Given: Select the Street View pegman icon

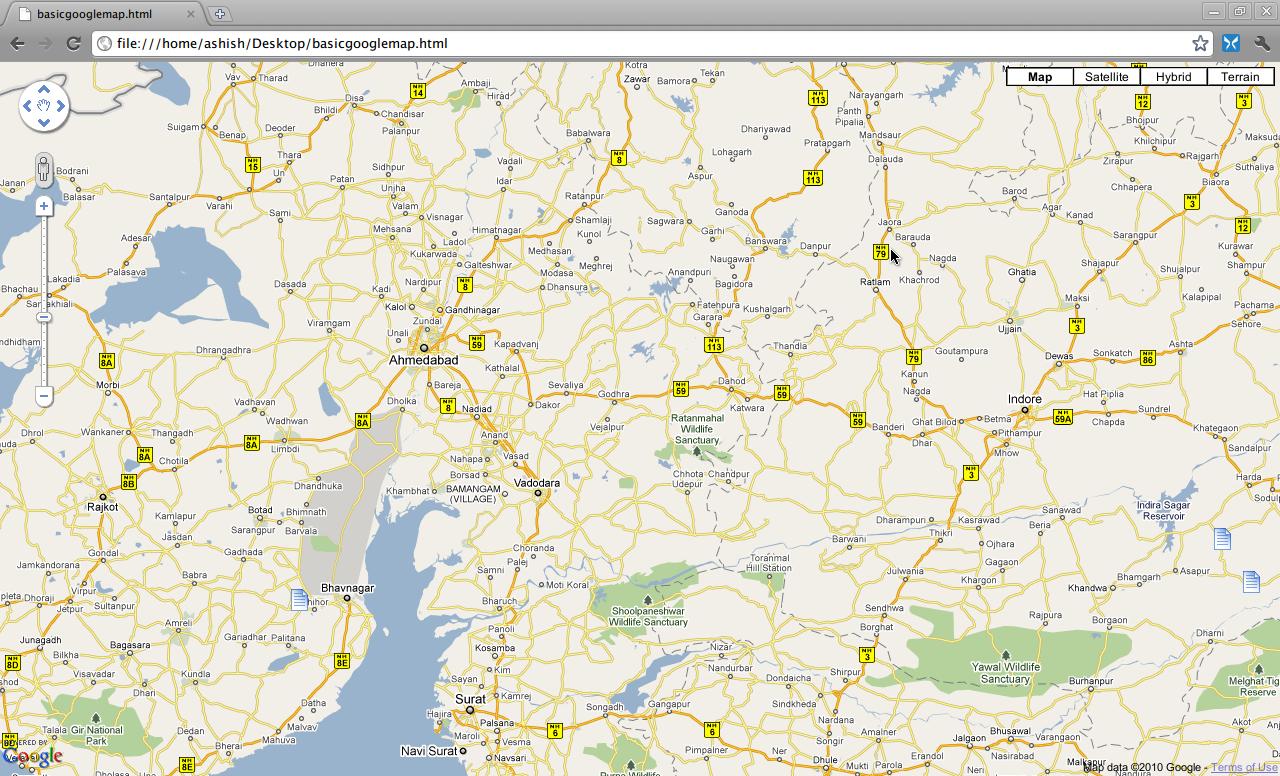Looking at the screenshot, I should pyautogui.click(x=43, y=167).
